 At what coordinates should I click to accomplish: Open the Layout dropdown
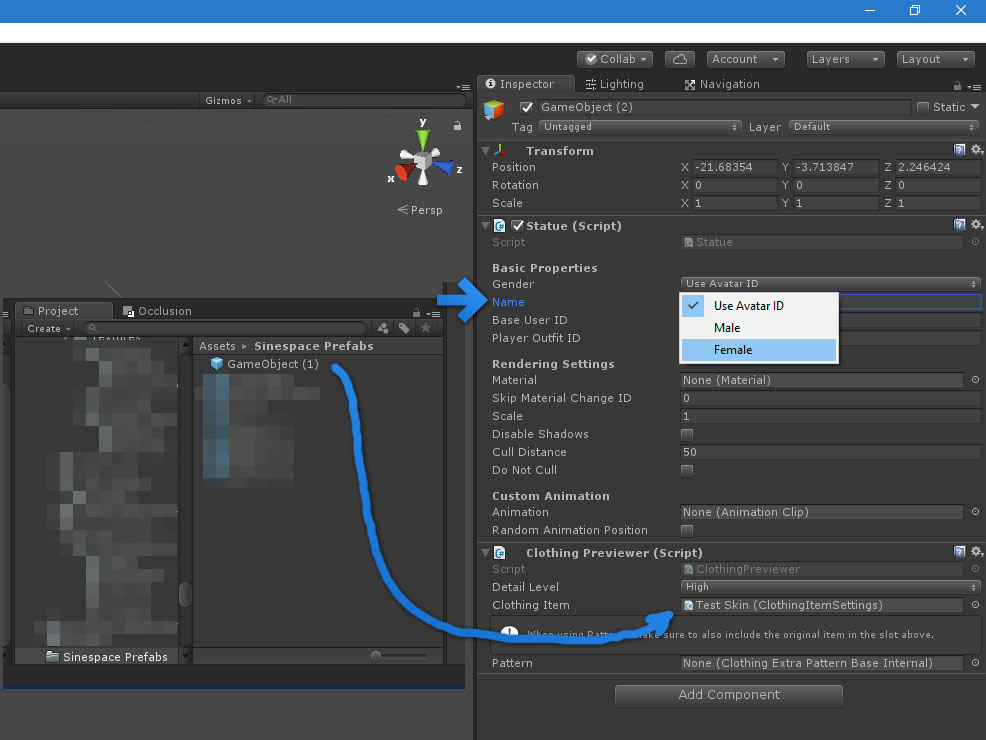[x=935, y=59]
